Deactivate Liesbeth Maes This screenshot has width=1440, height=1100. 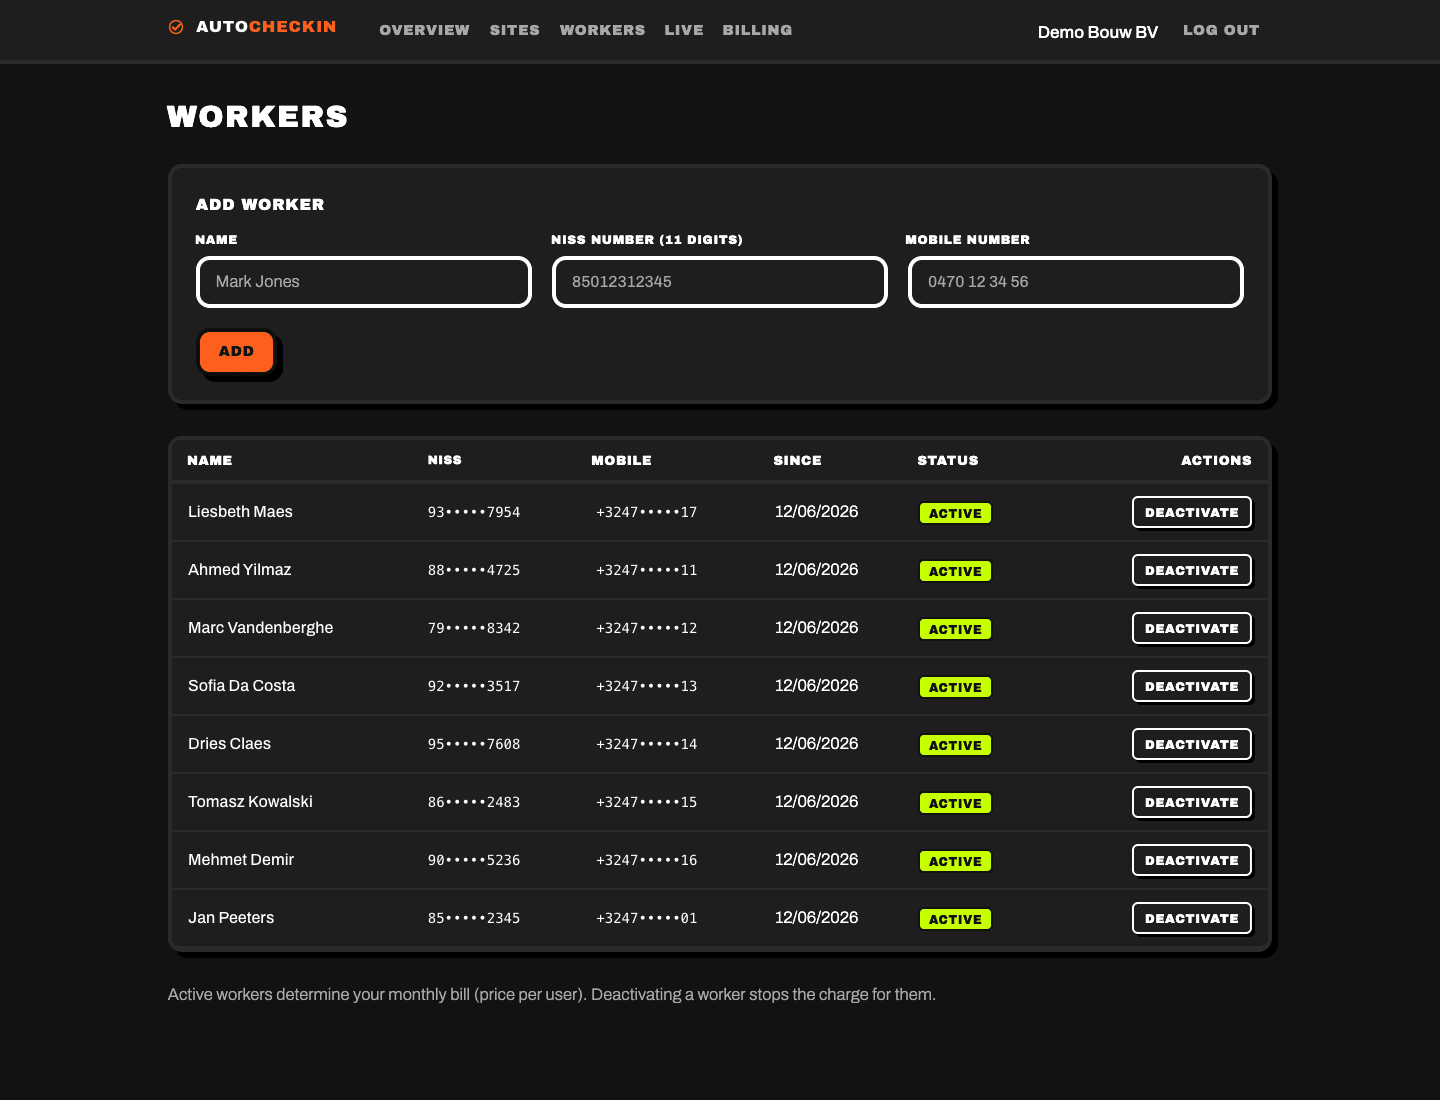click(1192, 512)
